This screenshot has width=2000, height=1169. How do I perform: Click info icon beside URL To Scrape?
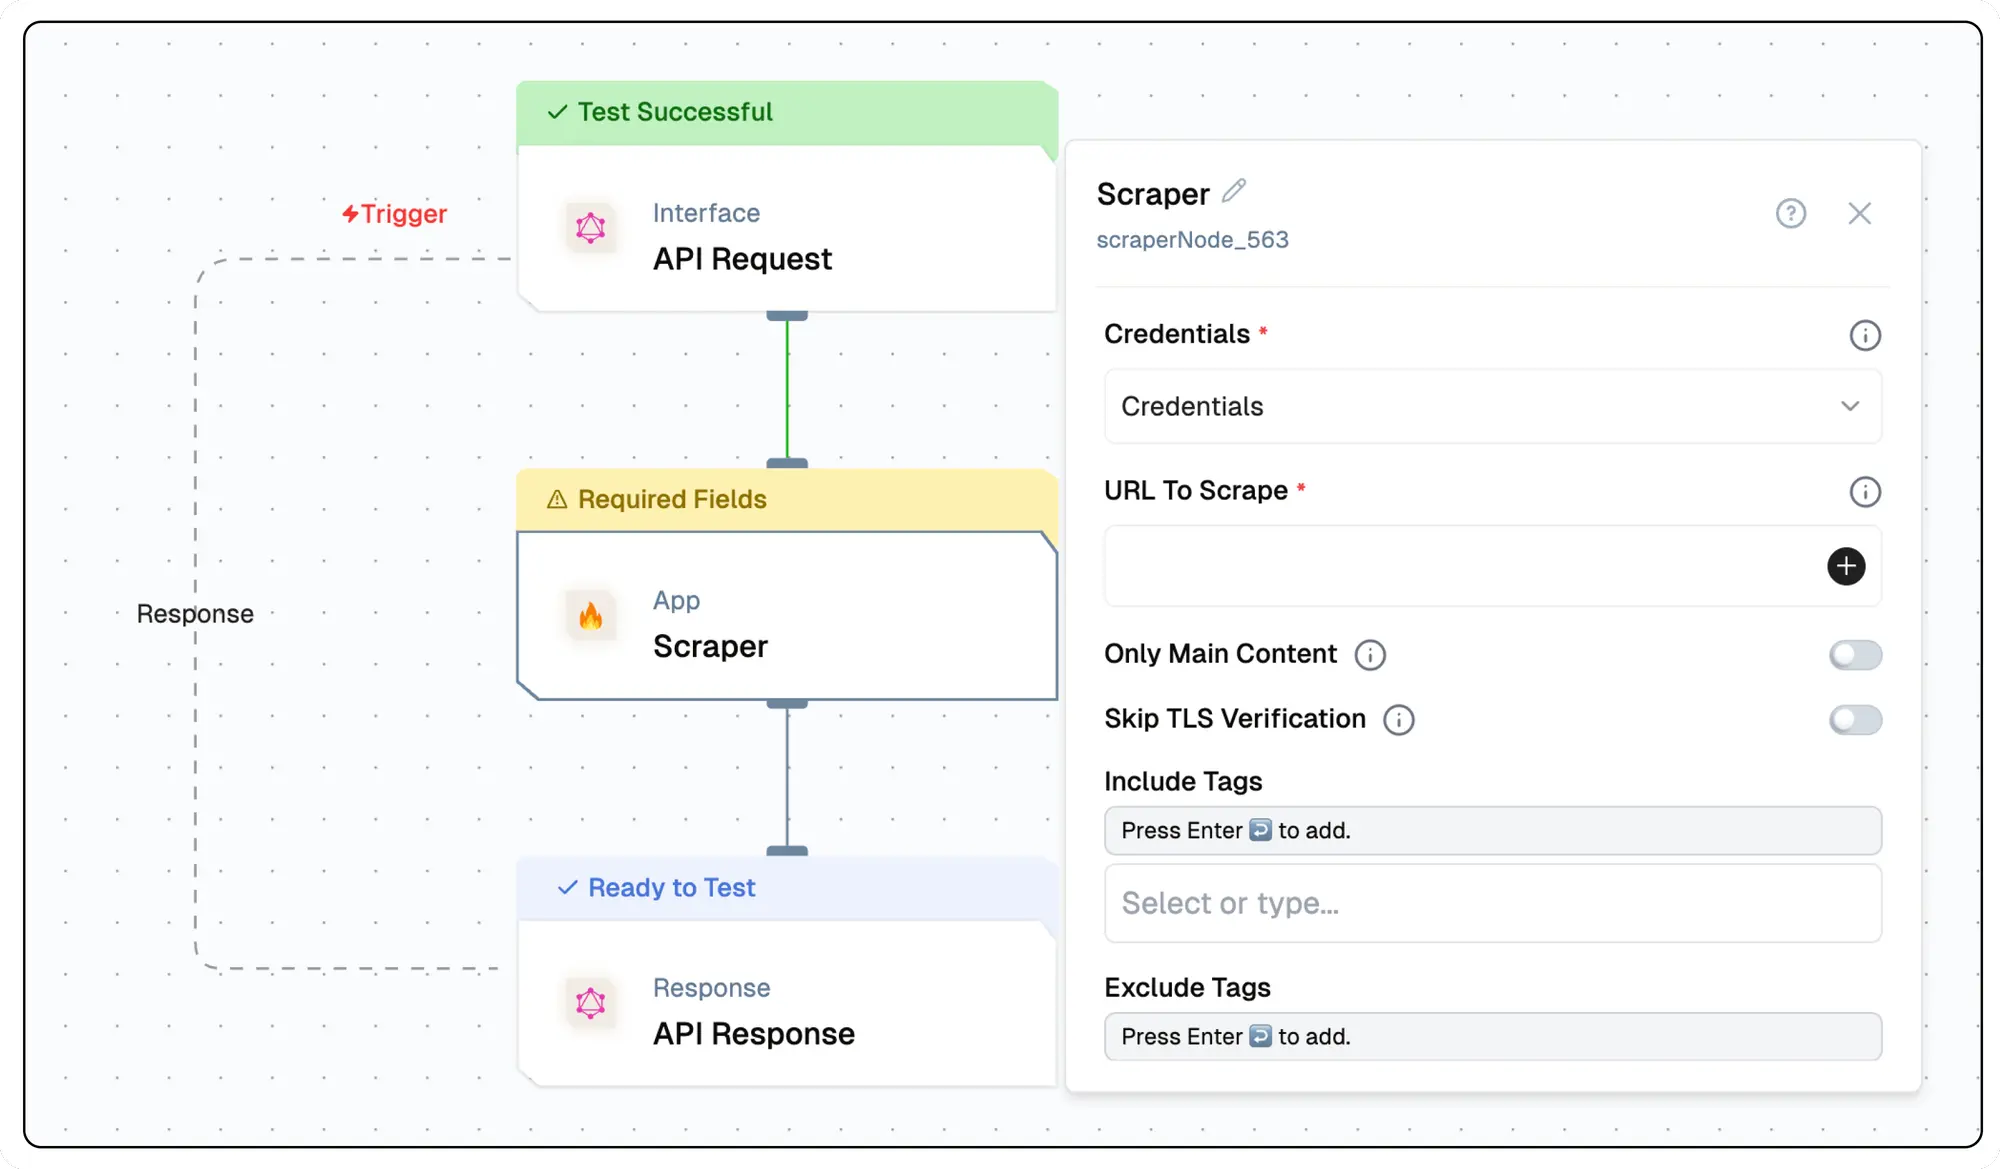[x=1864, y=491]
